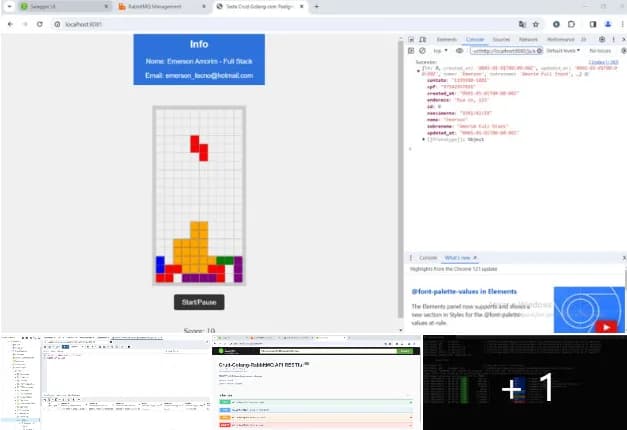
Task: Toggle the DevTools device toolbar icon
Action: (422, 39)
